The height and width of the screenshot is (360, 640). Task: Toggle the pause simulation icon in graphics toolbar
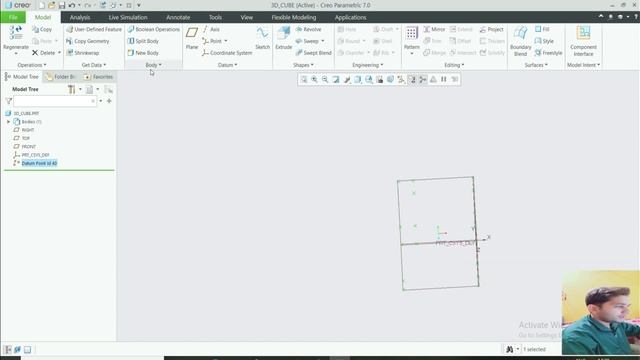point(444,79)
